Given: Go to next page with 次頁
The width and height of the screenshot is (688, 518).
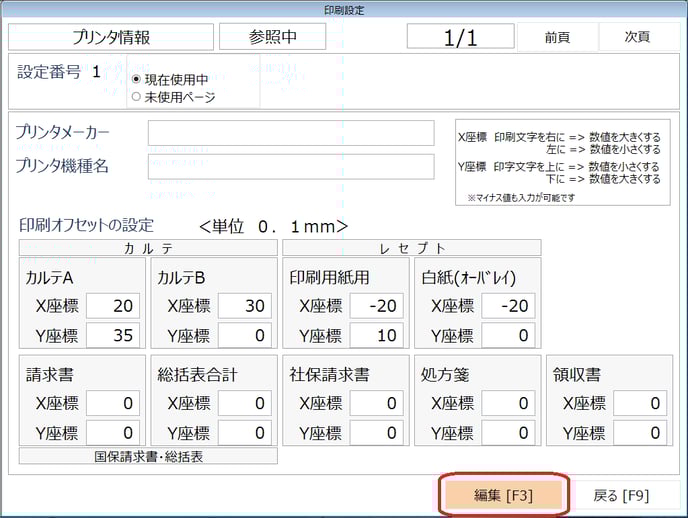Looking at the screenshot, I should click(x=637, y=37).
